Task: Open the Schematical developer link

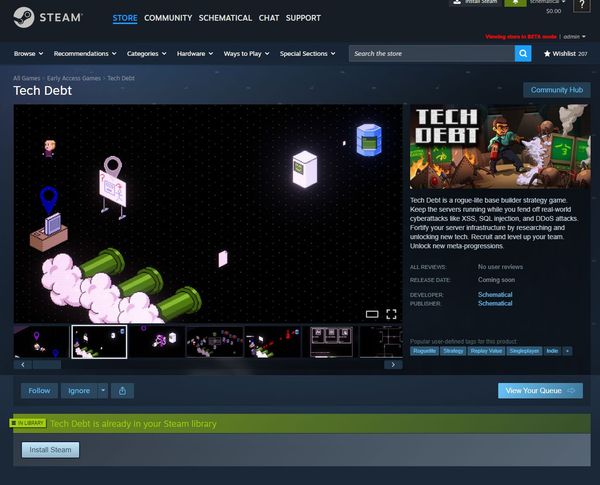Action: pyautogui.click(x=495, y=294)
